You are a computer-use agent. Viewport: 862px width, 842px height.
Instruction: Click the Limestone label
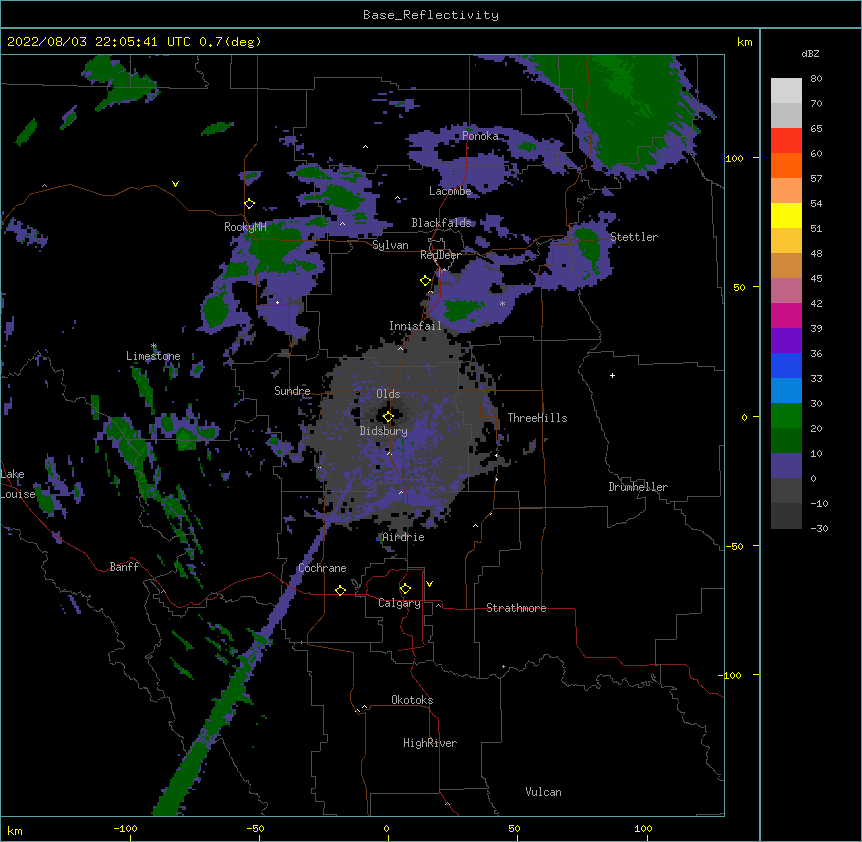[153, 356]
